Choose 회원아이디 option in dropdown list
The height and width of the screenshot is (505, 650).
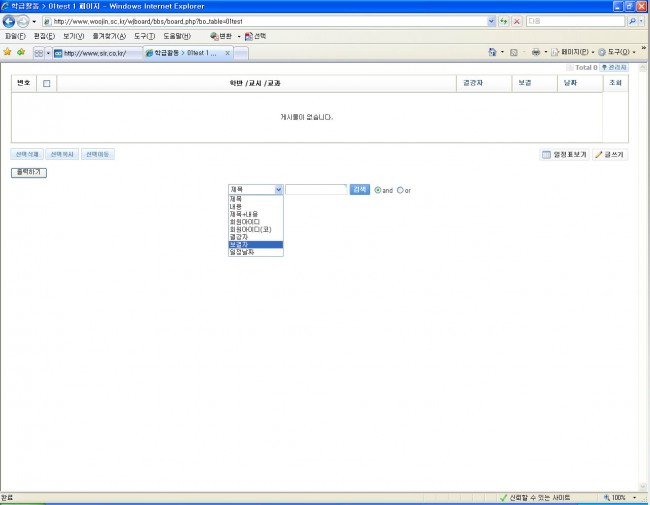(x=256, y=222)
